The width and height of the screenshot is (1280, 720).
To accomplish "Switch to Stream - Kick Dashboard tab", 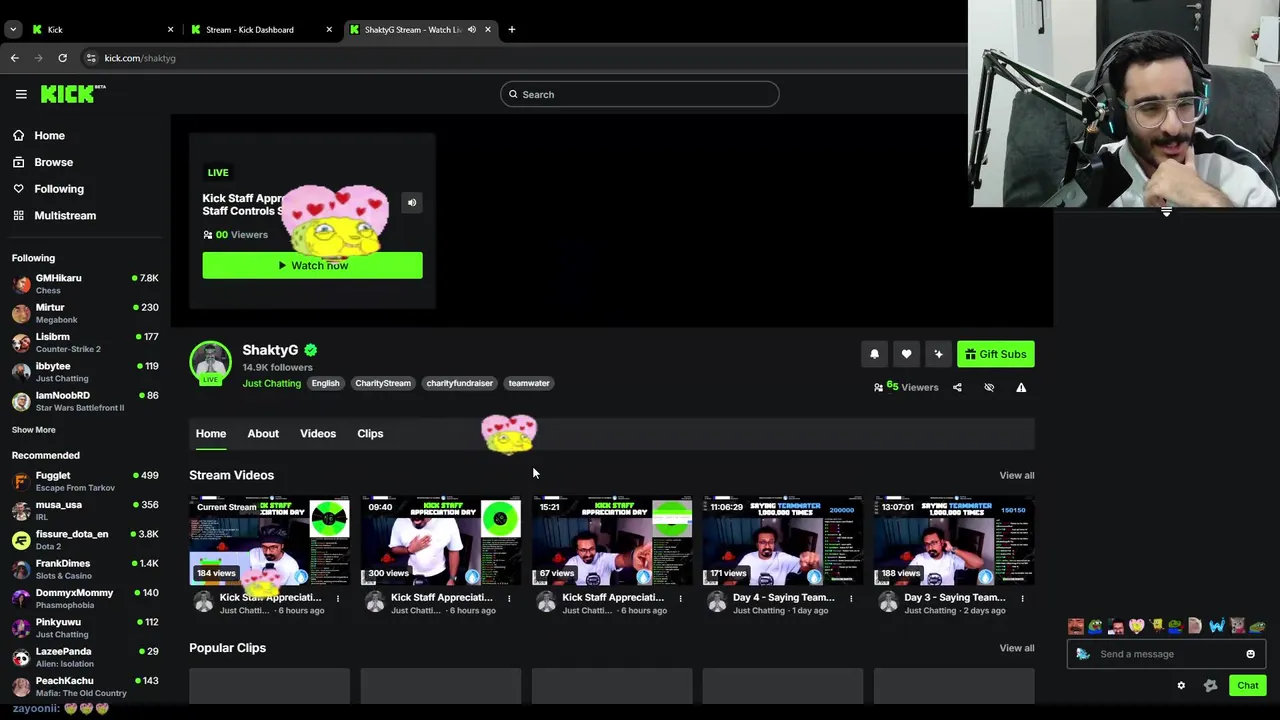I will [260, 29].
